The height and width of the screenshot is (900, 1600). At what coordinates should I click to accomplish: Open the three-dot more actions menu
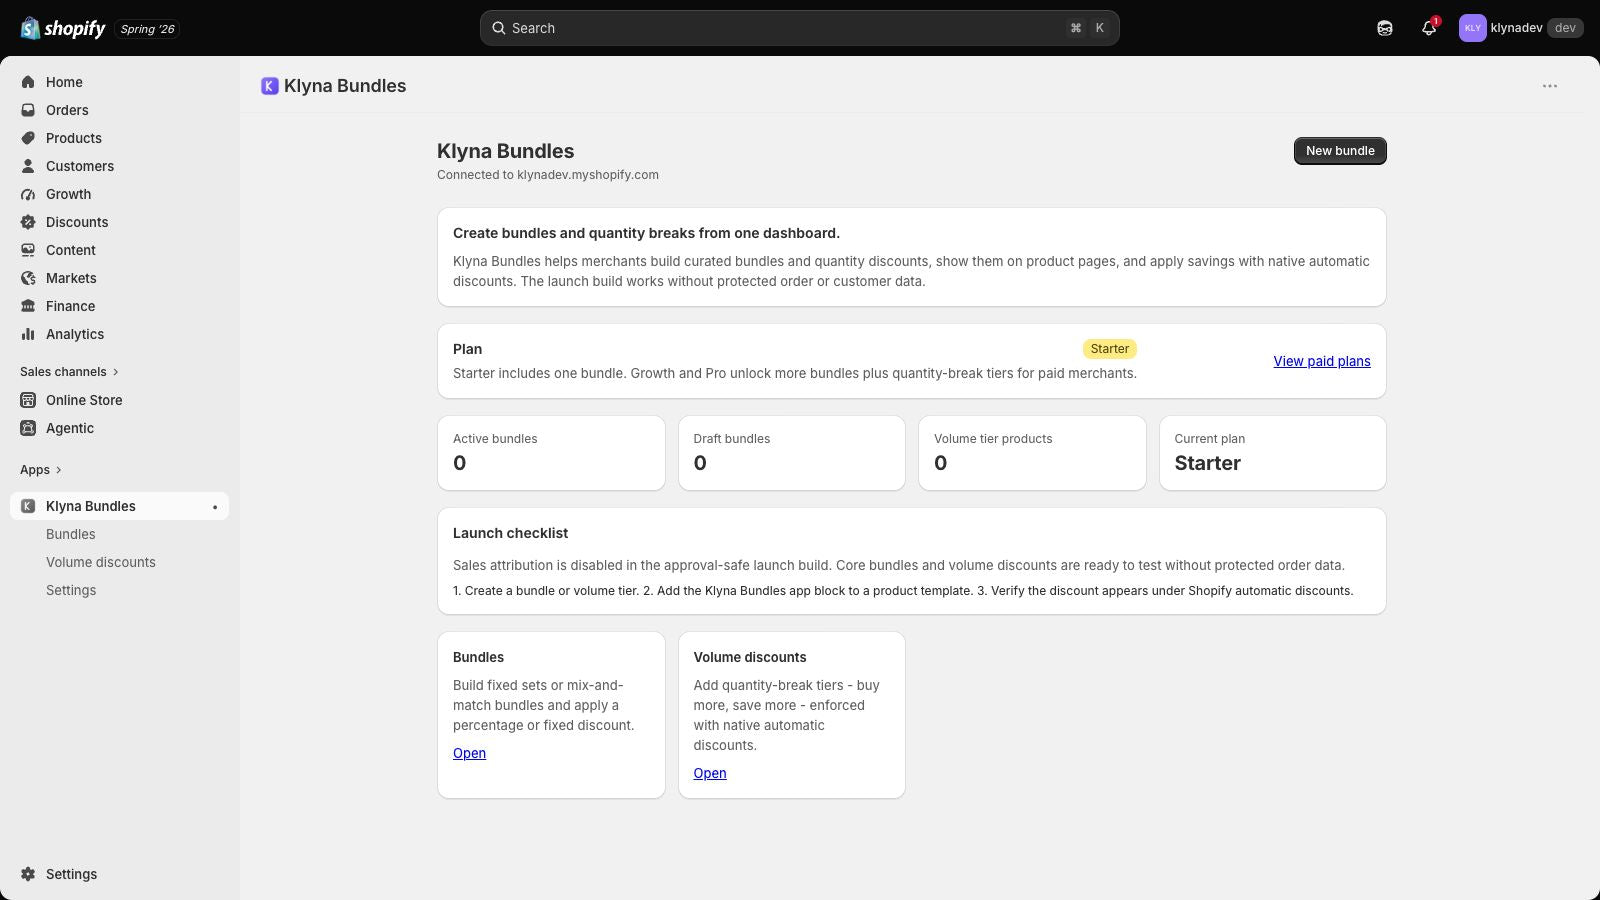1550,86
